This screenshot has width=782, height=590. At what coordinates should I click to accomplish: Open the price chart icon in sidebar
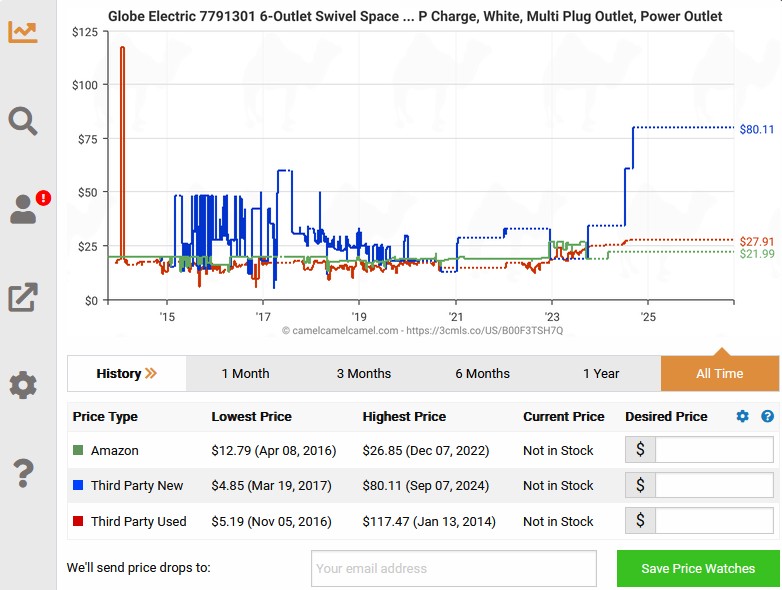[22, 32]
